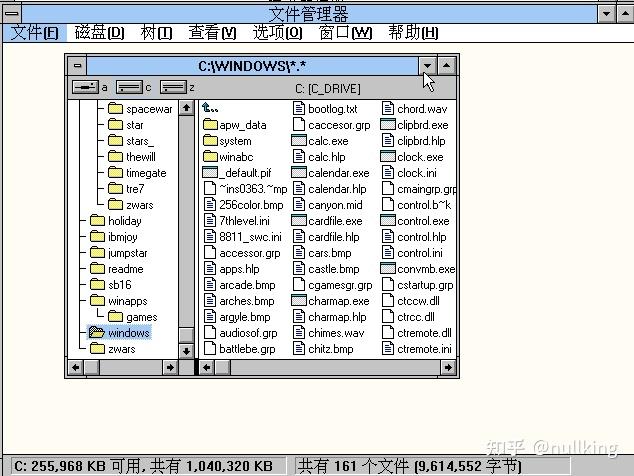
Task: Select the clock.exe program icon
Action: [388, 156]
